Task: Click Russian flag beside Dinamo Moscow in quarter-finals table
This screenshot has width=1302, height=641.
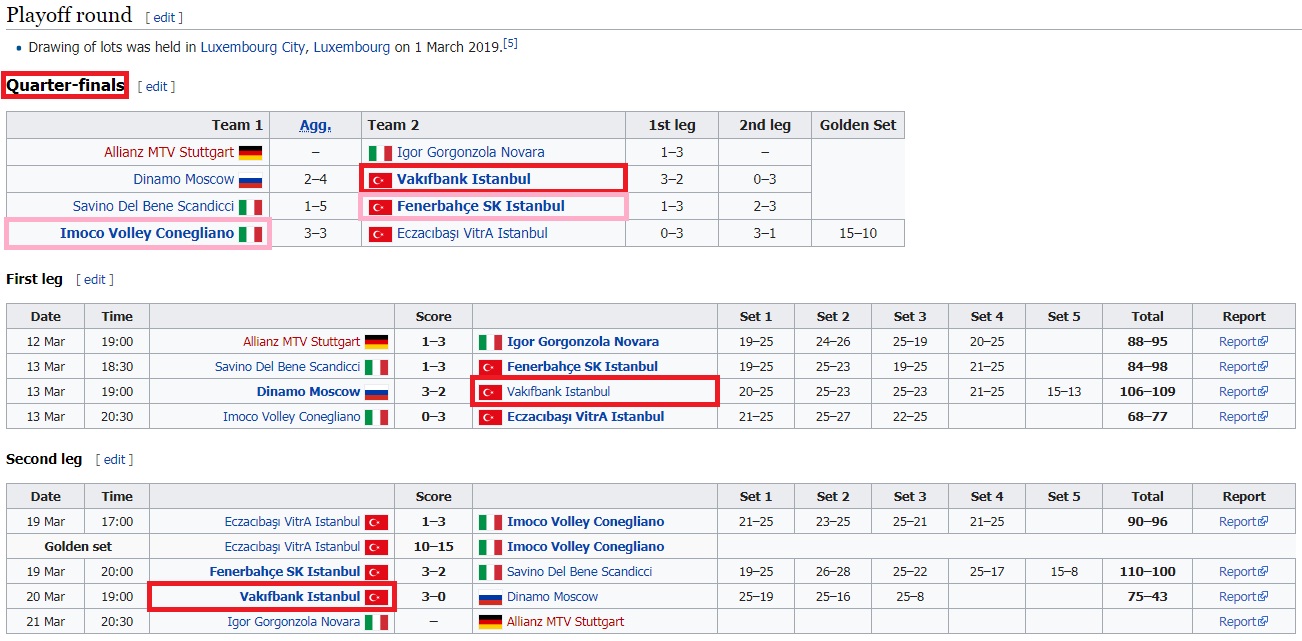Action: pos(250,180)
